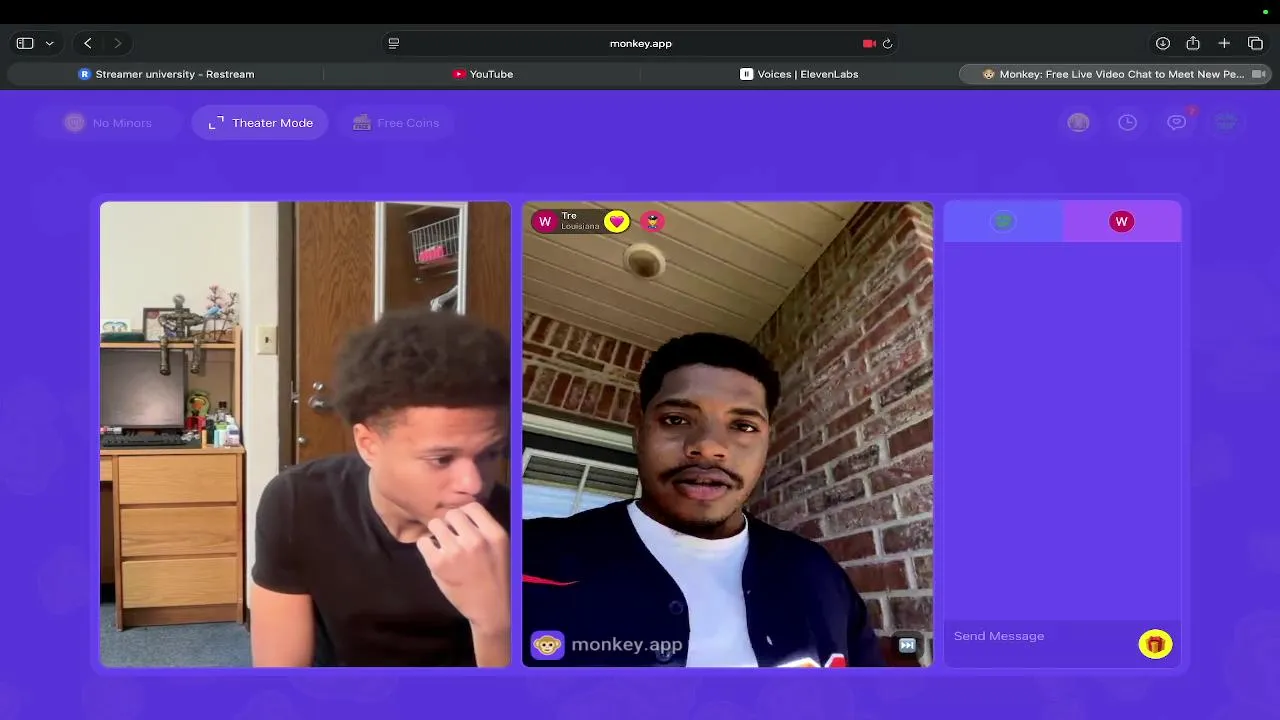Click the Send Message input field
Screen dimensions: 1280x720
1040,636
